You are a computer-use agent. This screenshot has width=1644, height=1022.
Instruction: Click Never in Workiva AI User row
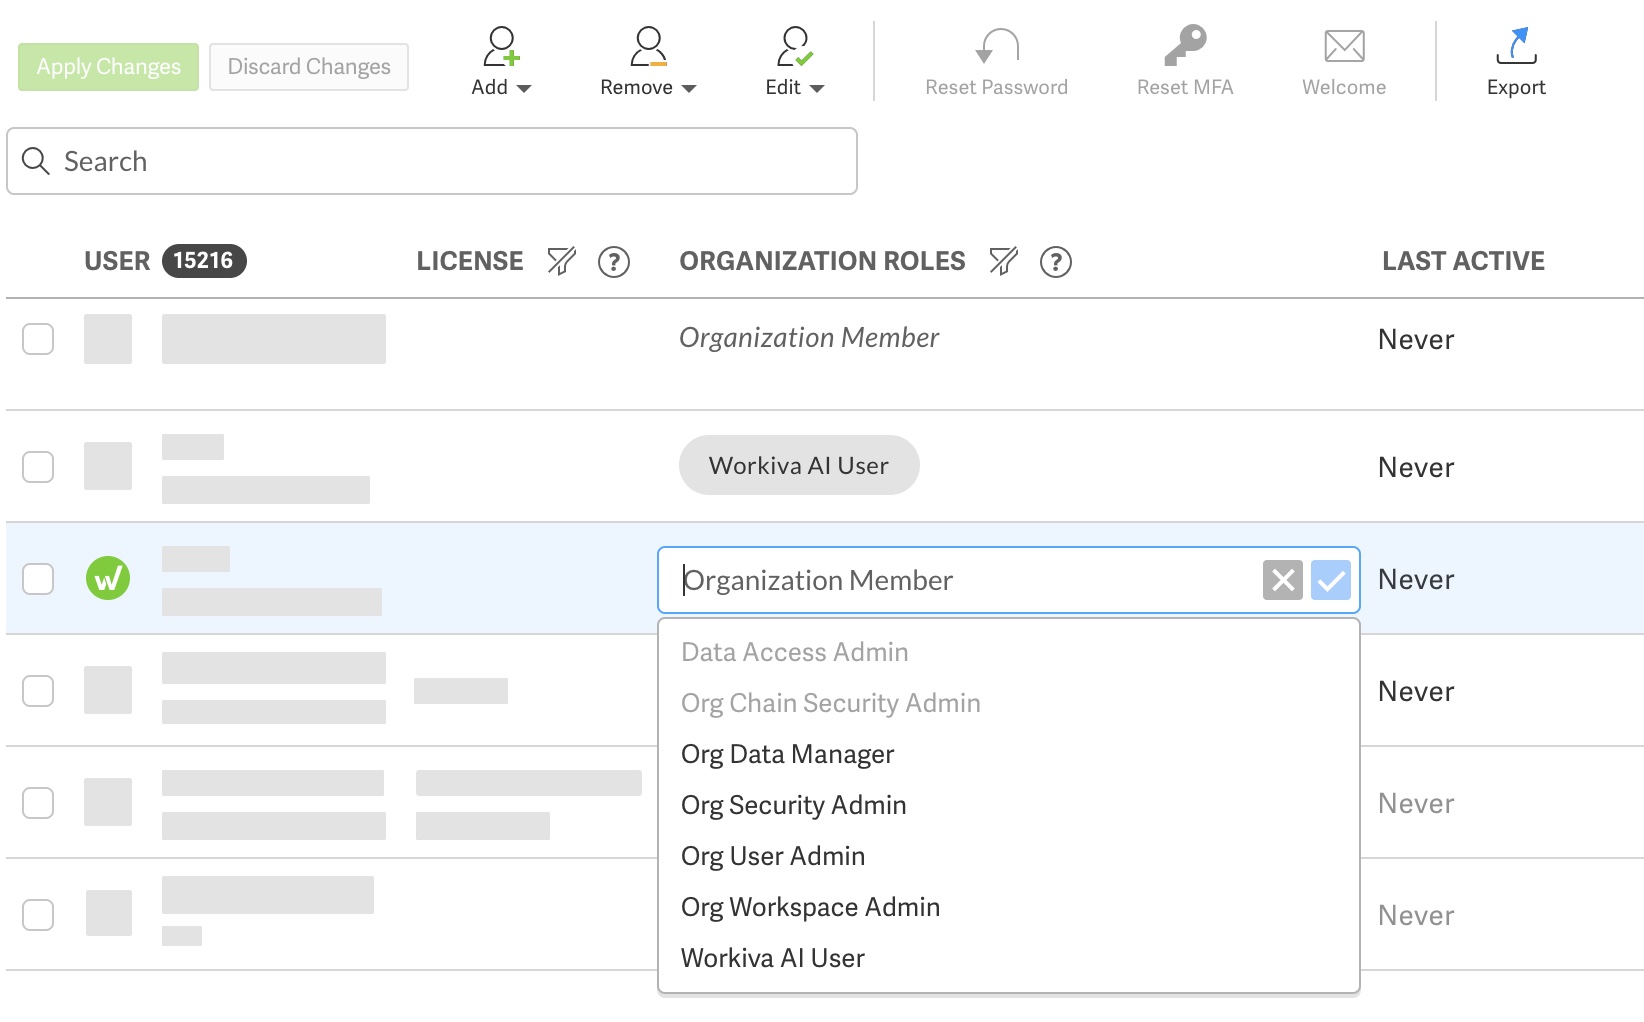1416,468
